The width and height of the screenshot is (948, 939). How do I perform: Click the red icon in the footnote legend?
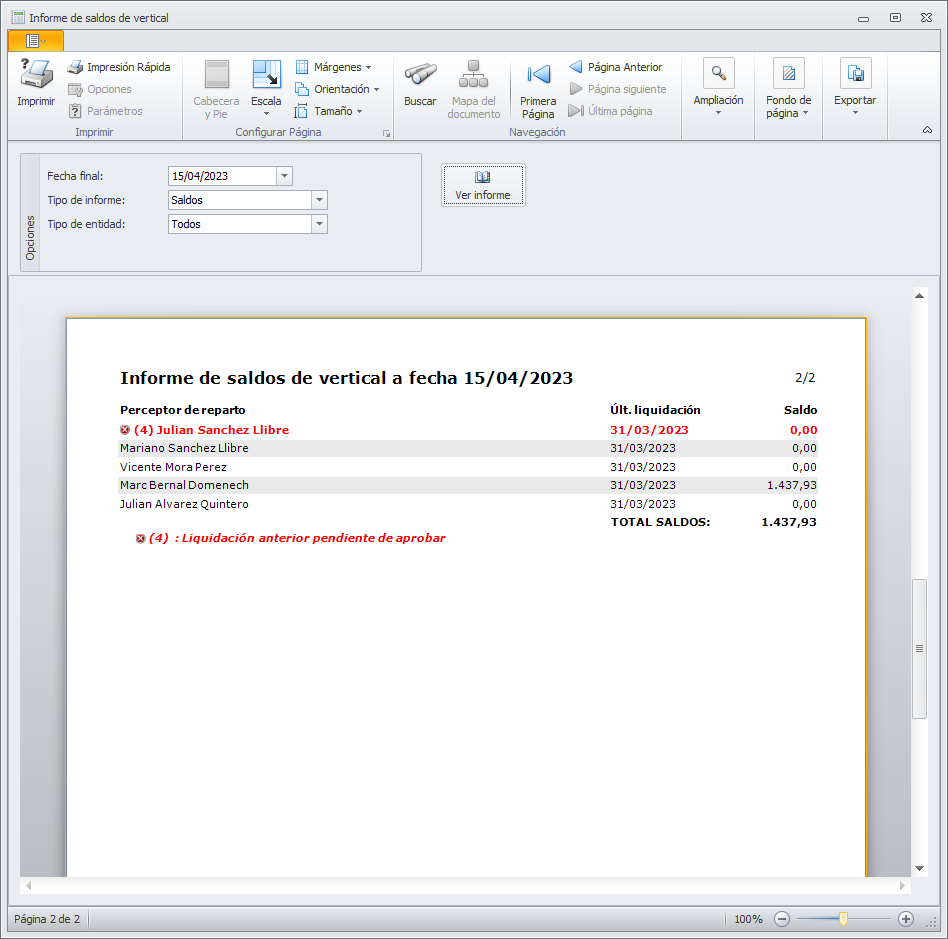click(141, 539)
